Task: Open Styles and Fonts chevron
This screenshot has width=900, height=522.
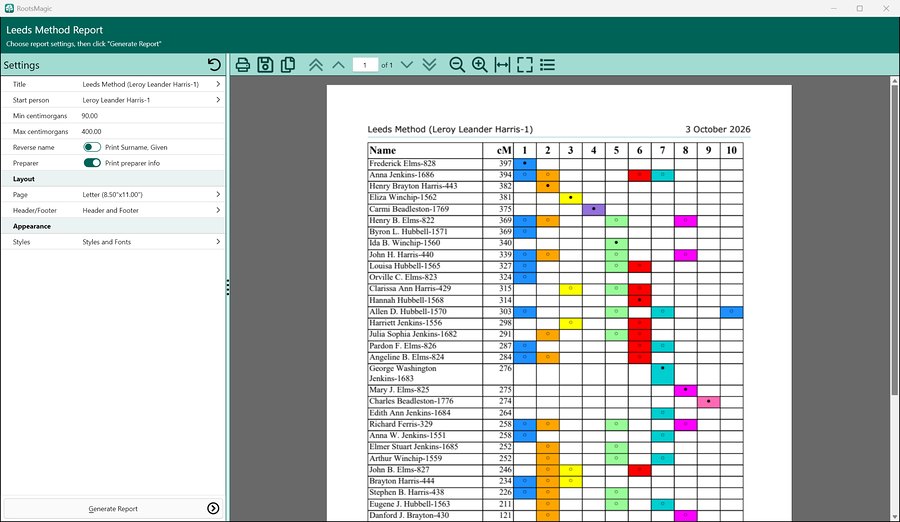Action: coord(218,242)
